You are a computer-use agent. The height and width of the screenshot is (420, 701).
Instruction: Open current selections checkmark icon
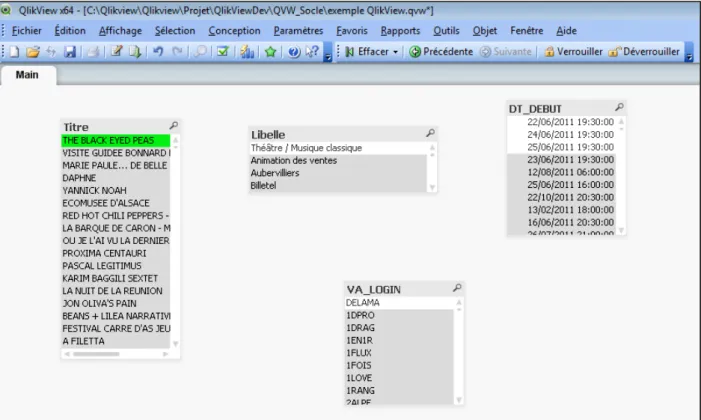223,52
